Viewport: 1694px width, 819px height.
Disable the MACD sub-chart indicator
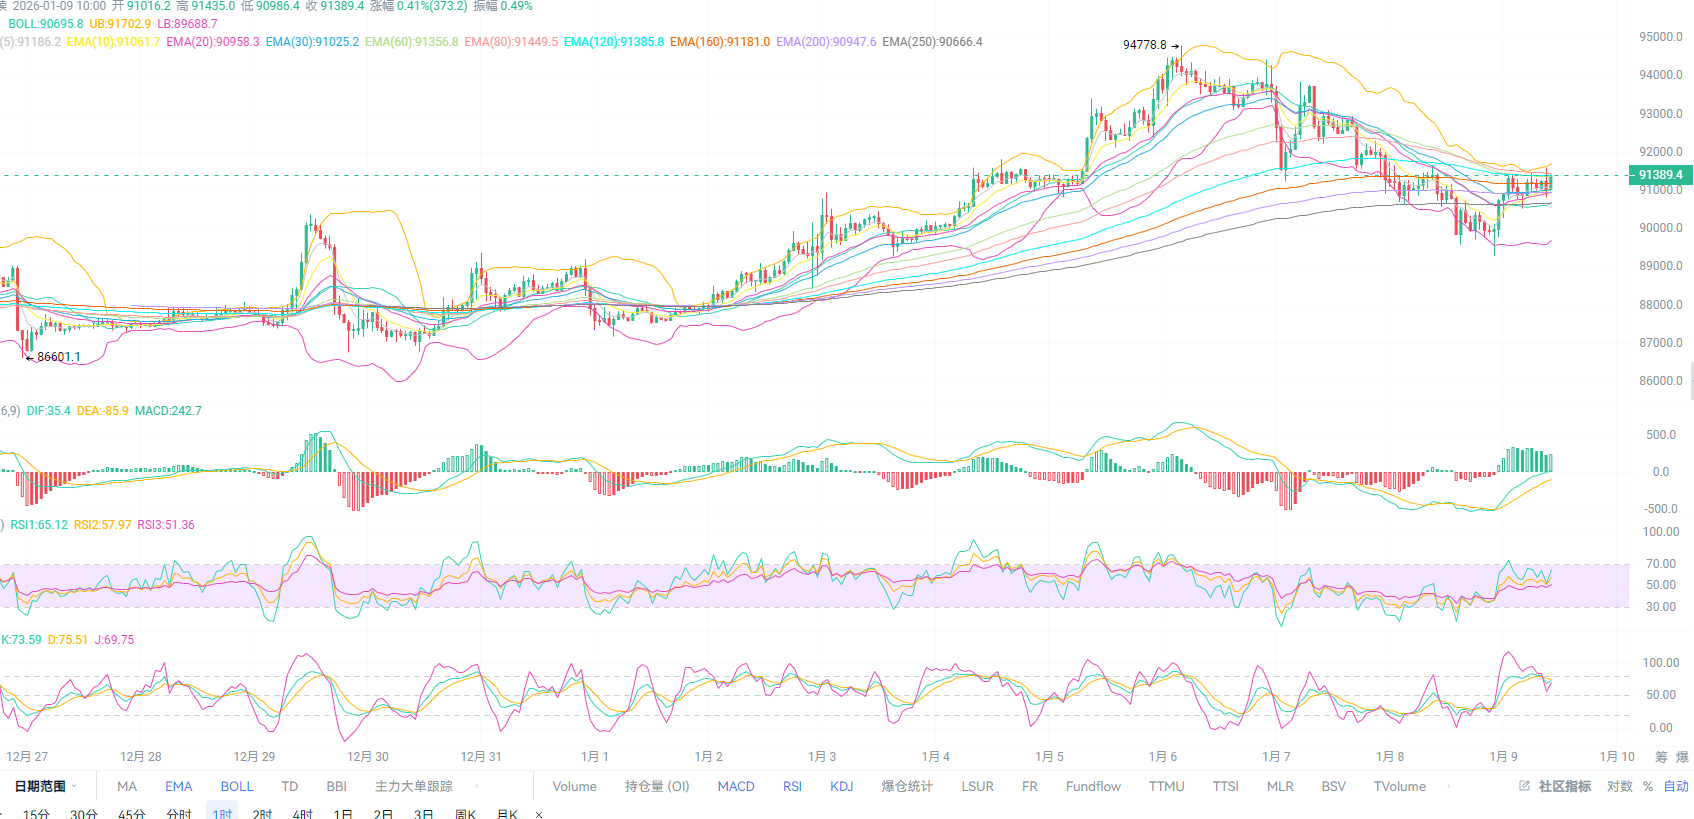coord(736,786)
